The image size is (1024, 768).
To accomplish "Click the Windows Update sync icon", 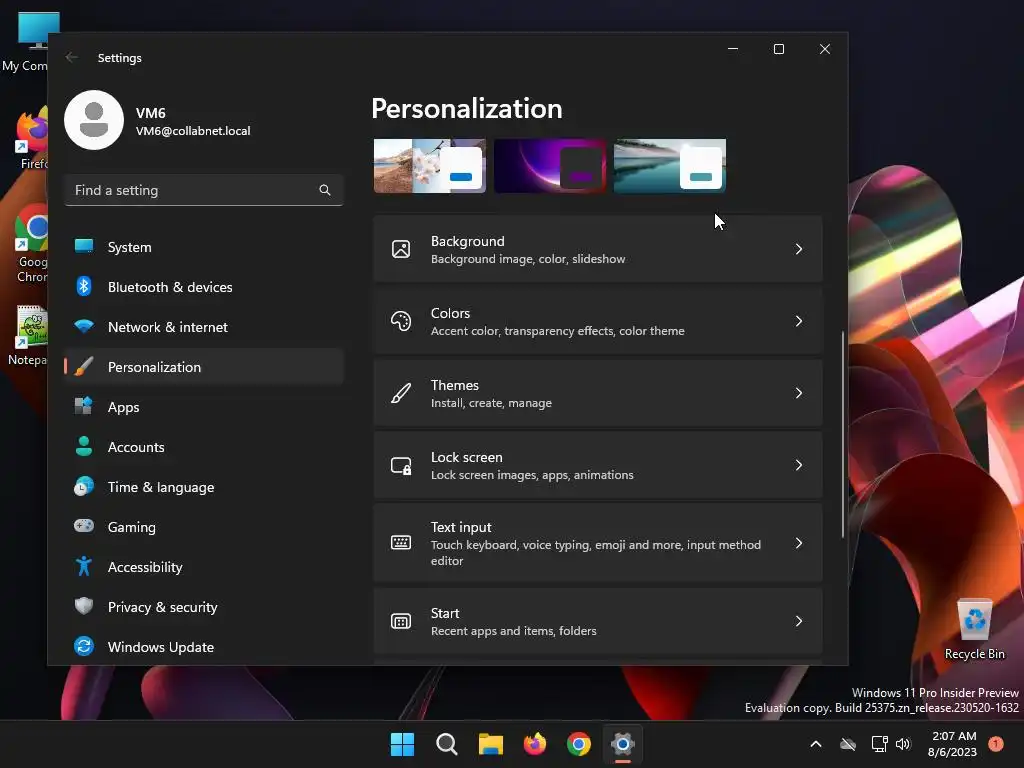I will 84,646.
